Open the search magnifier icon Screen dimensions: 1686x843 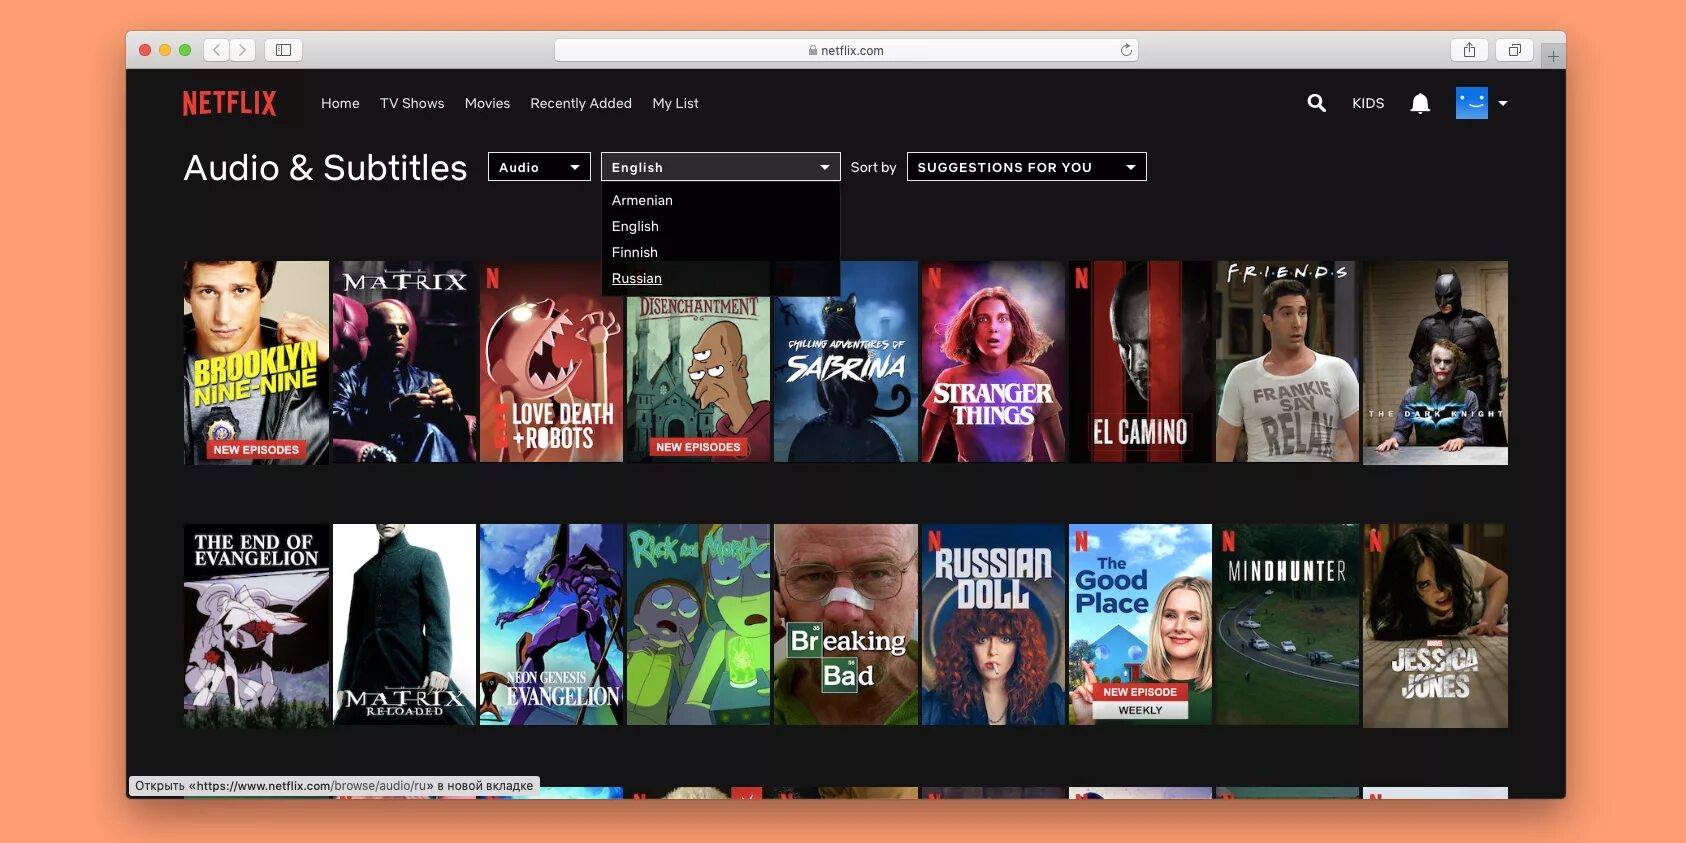[x=1316, y=103]
